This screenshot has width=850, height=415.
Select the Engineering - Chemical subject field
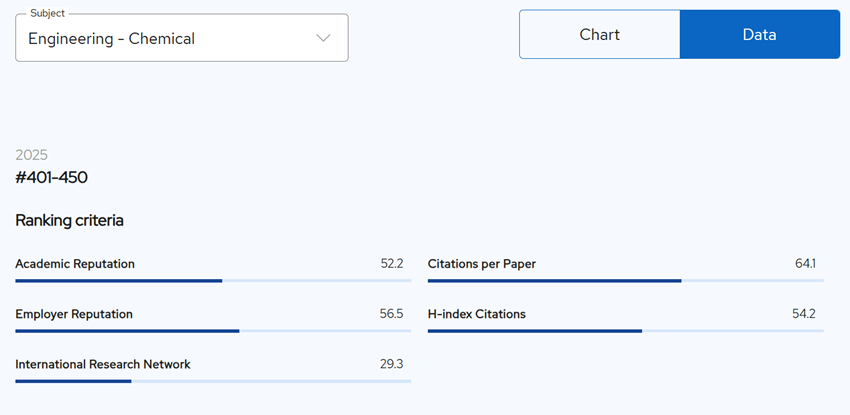point(182,37)
